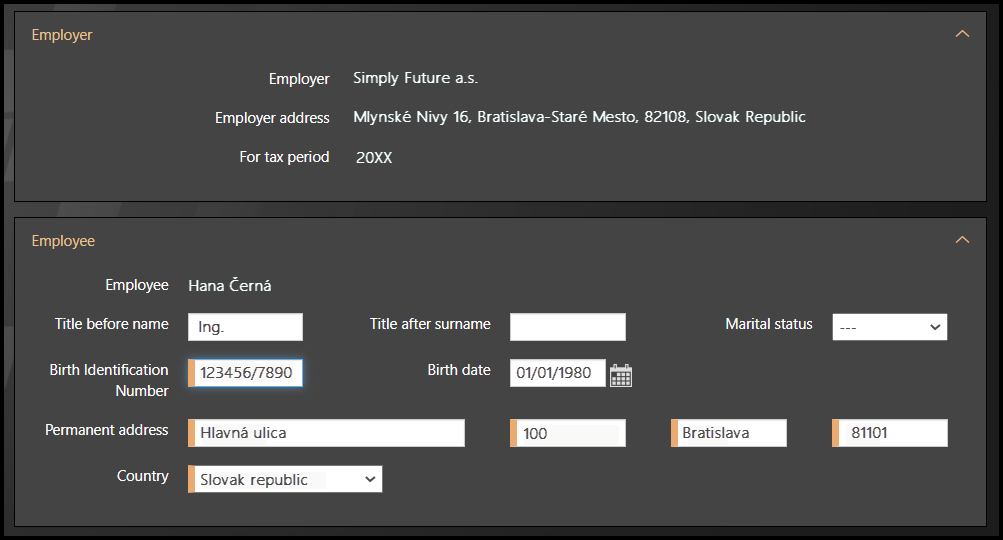Click the tax period value 20XX
The image size is (1003, 540).
(x=374, y=158)
